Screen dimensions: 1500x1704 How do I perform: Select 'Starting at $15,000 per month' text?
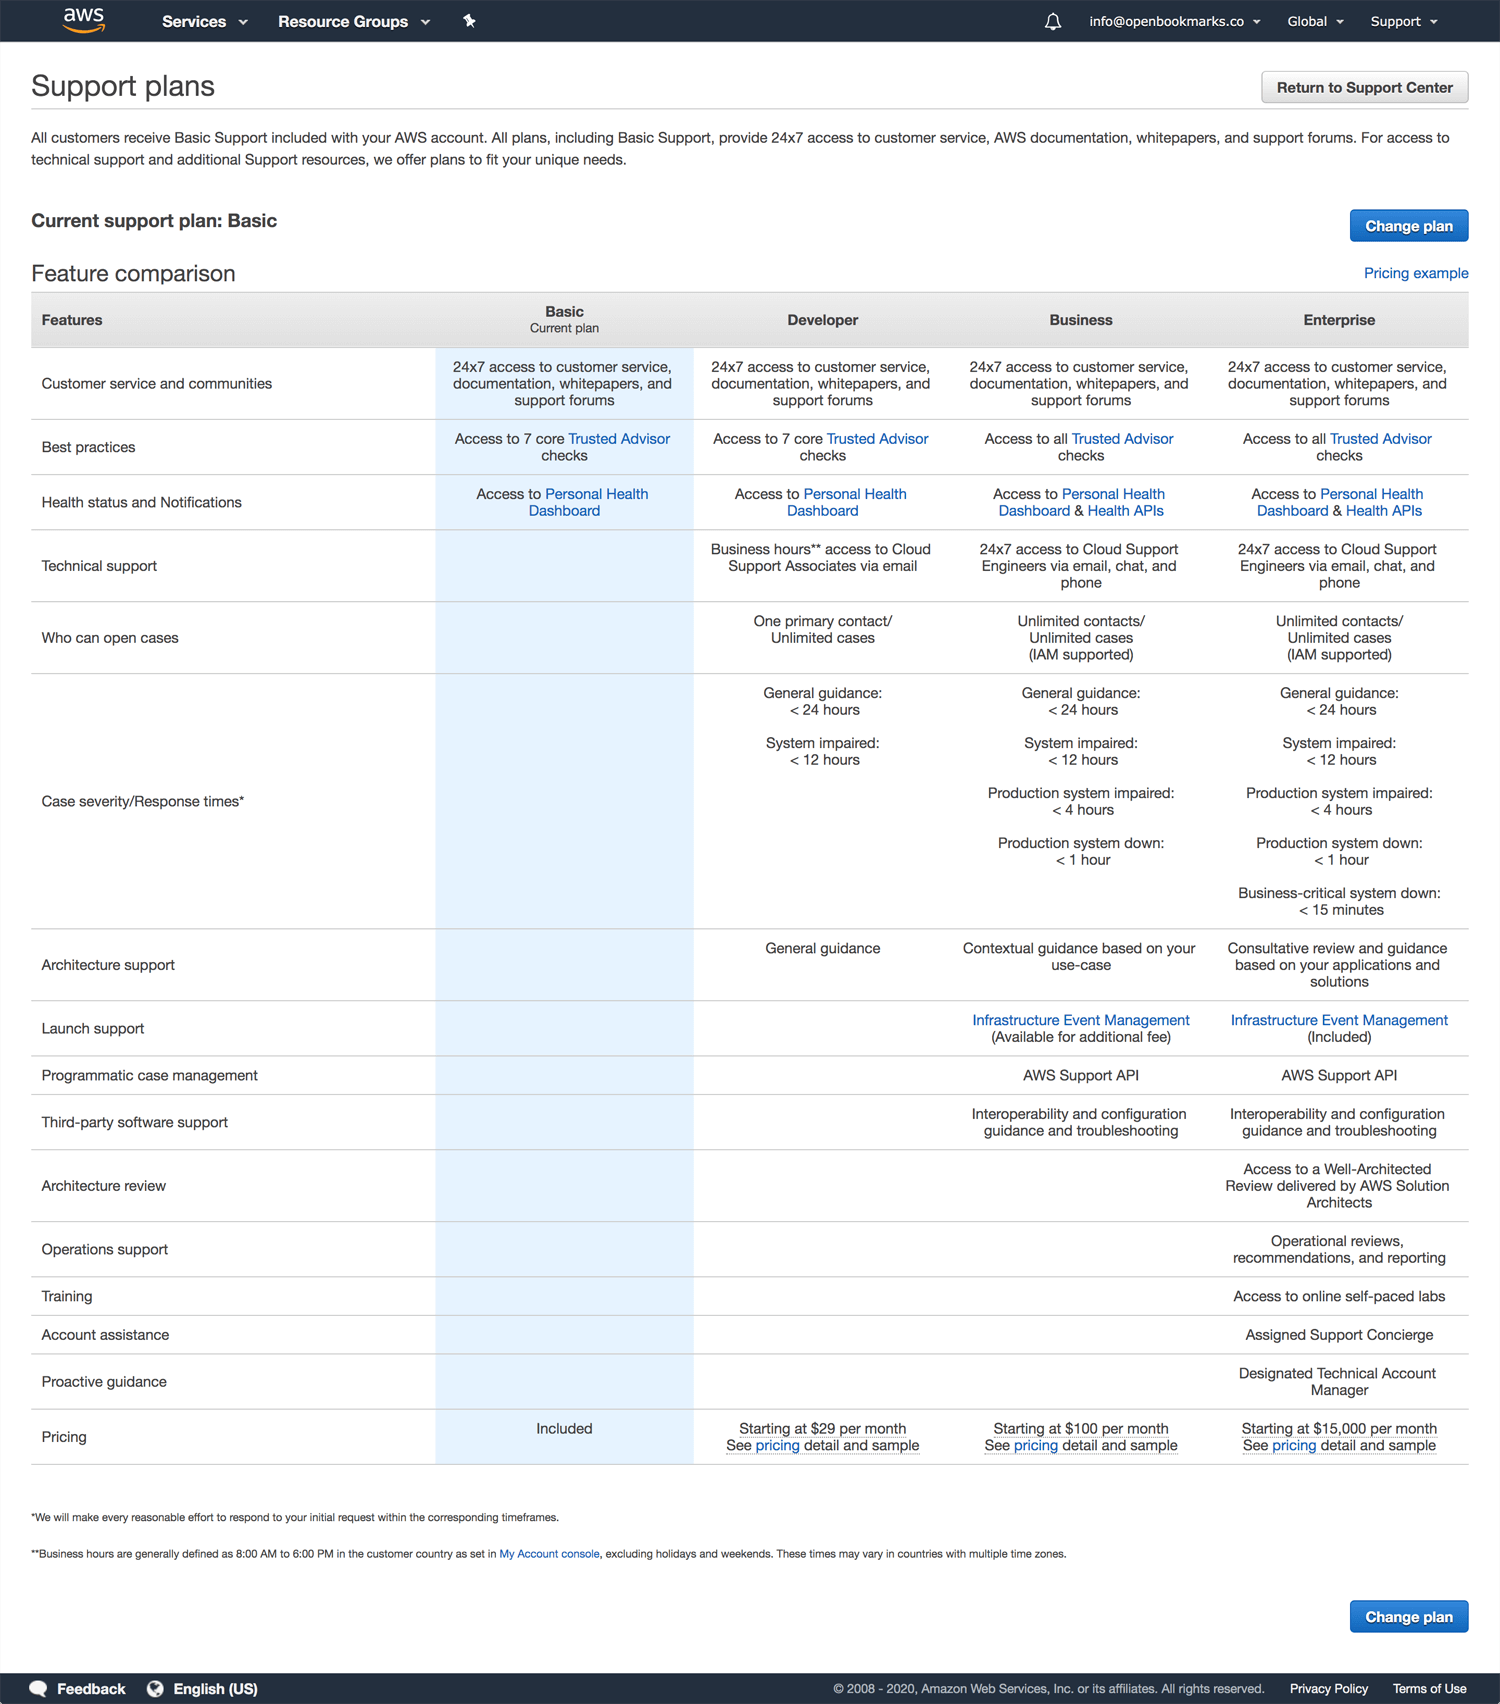[x=1339, y=1428]
